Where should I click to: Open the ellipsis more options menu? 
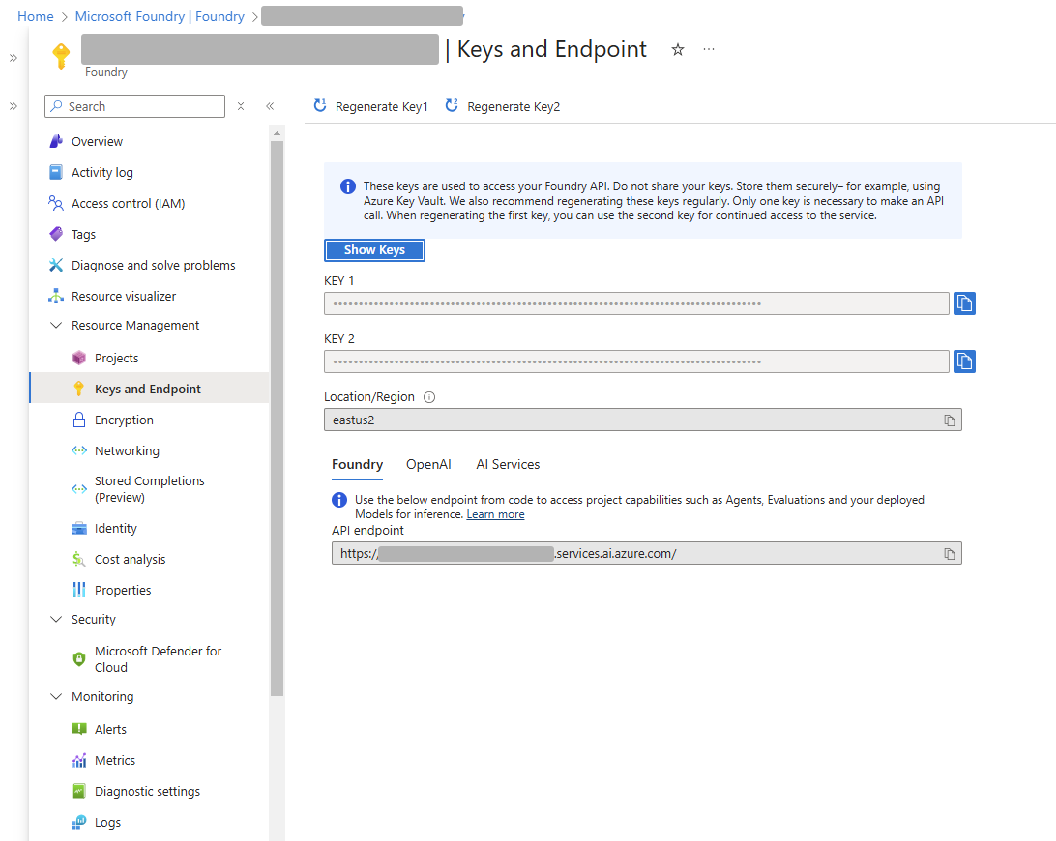click(x=708, y=49)
